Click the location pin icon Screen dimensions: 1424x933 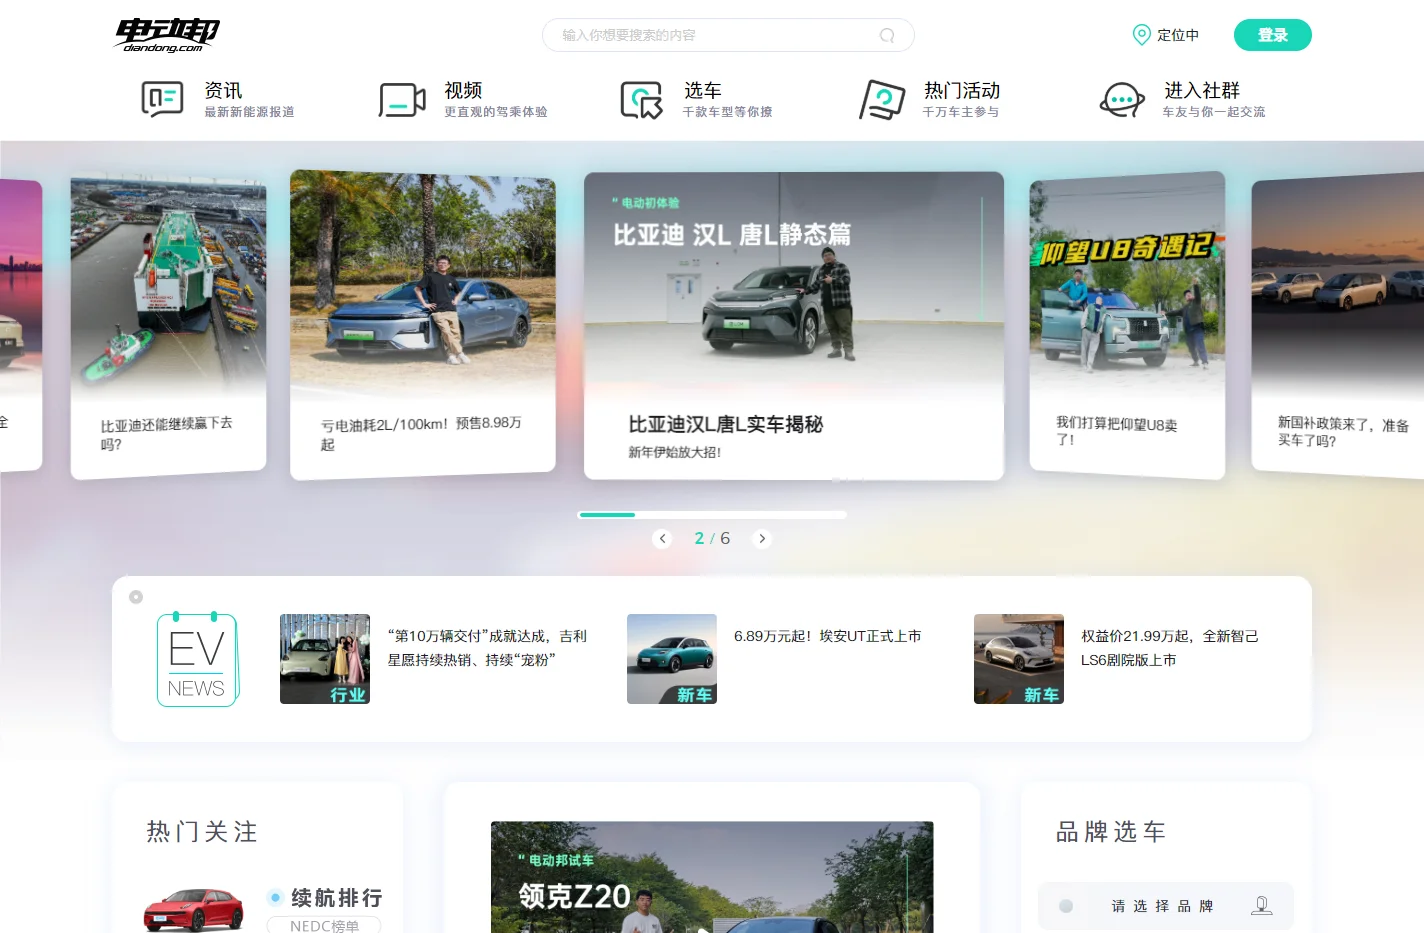coord(1141,35)
